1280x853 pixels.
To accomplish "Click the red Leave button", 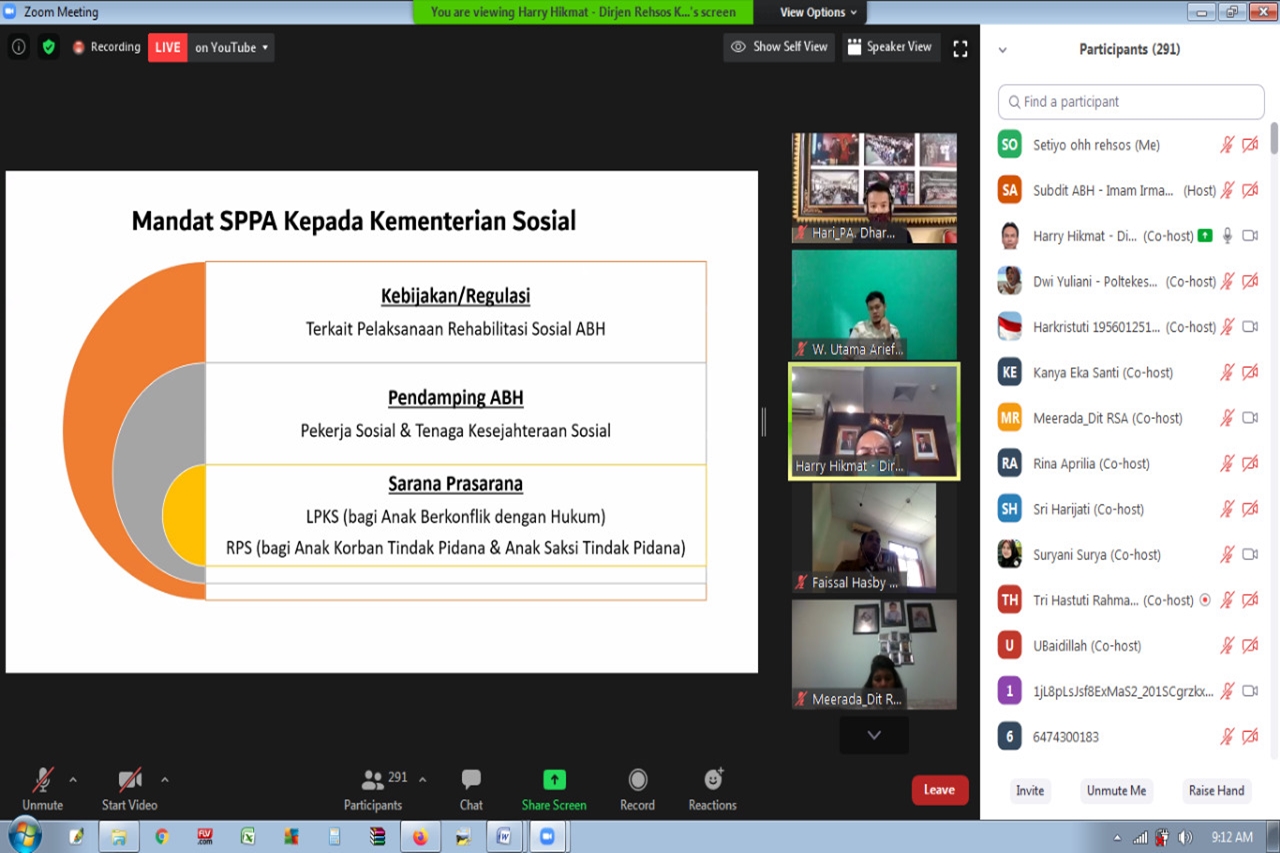I will pos(940,790).
